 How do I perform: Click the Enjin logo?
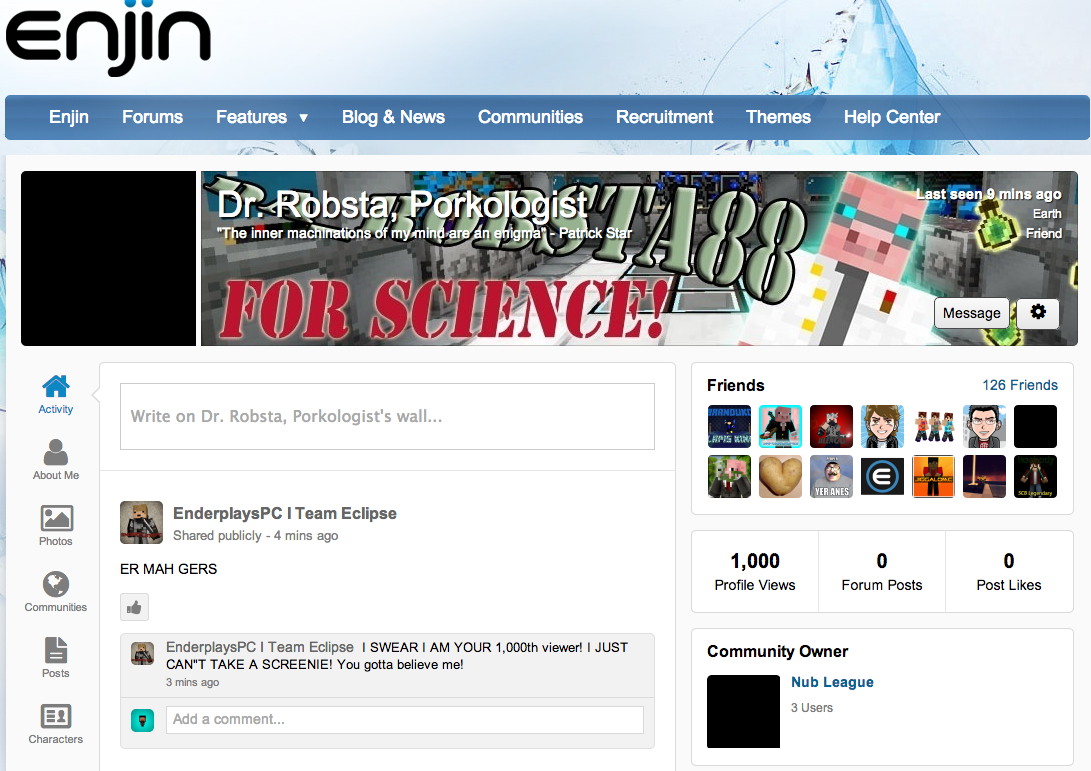108,38
